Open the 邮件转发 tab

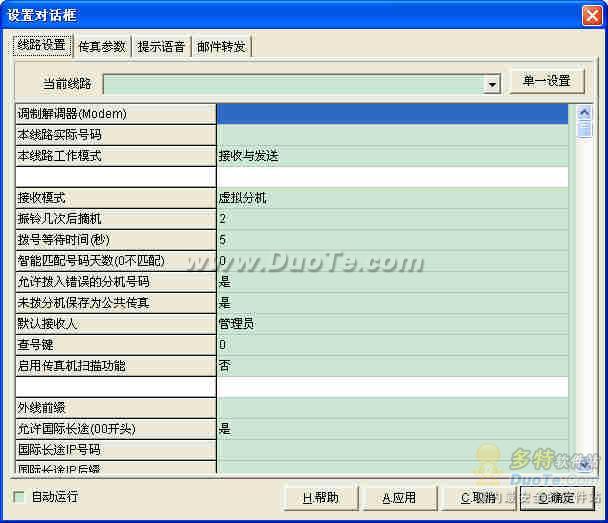point(221,47)
